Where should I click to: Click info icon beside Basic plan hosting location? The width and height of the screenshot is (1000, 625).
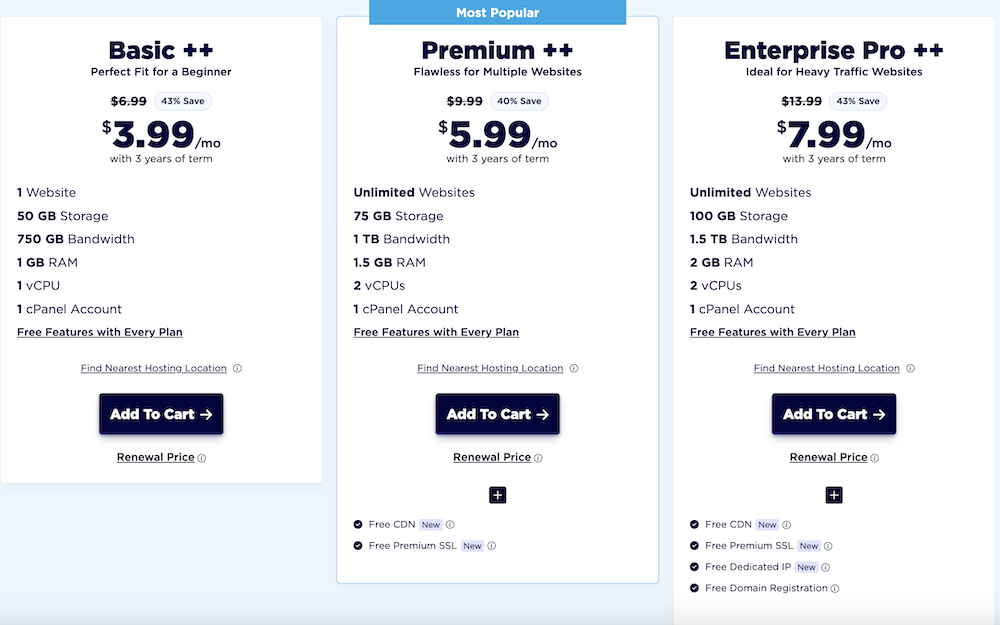[237, 368]
